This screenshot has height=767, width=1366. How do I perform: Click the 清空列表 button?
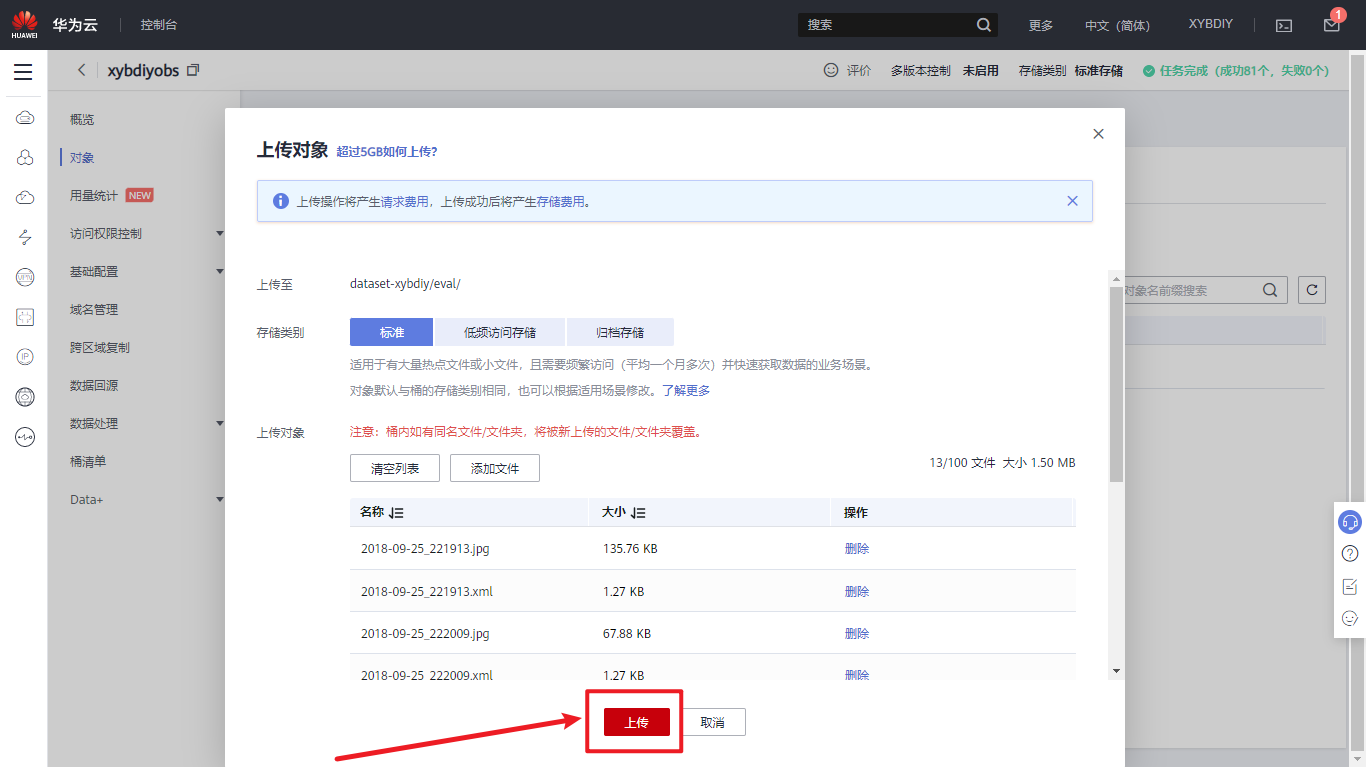tap(395, 468)
